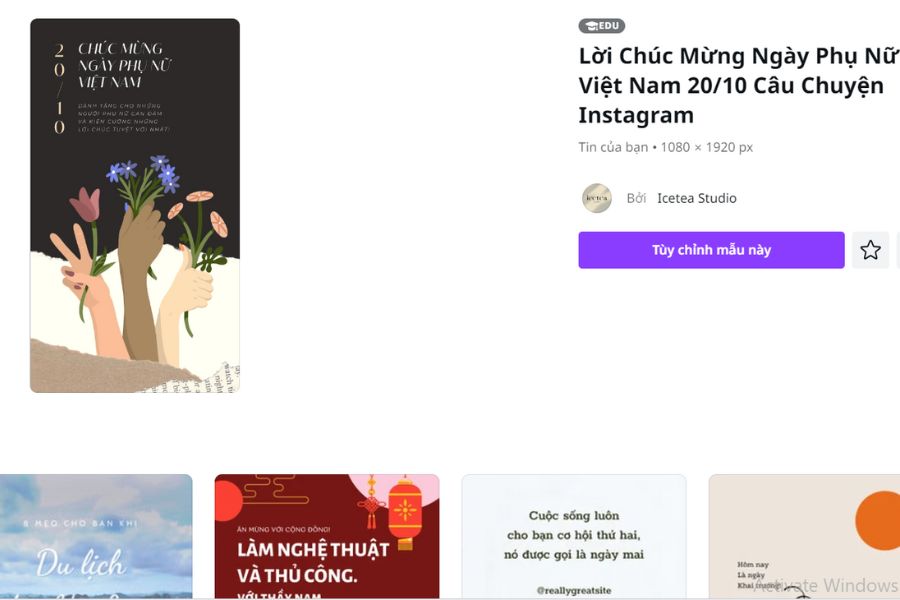Click the pink tulip in the preview
The image size is (900, 600).
(x=85, y=204)
